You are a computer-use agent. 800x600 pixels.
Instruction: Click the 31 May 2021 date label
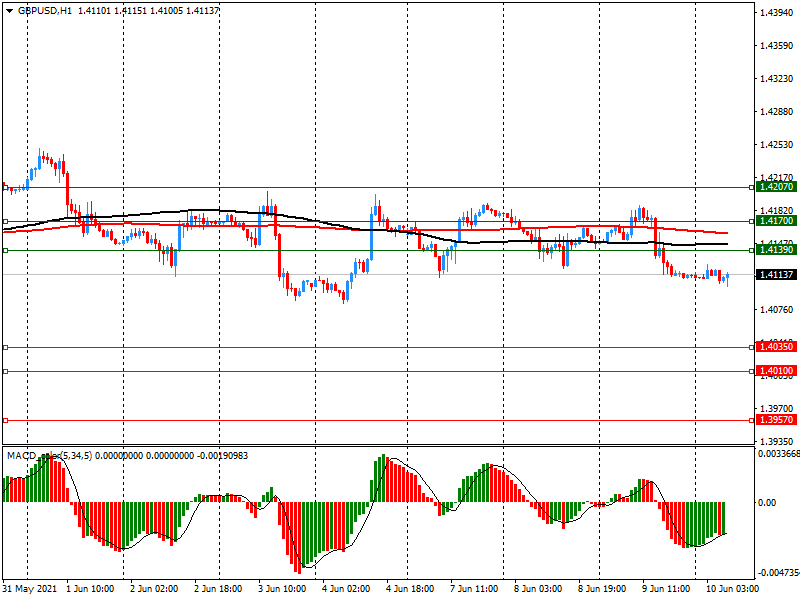tap(30, 589)
